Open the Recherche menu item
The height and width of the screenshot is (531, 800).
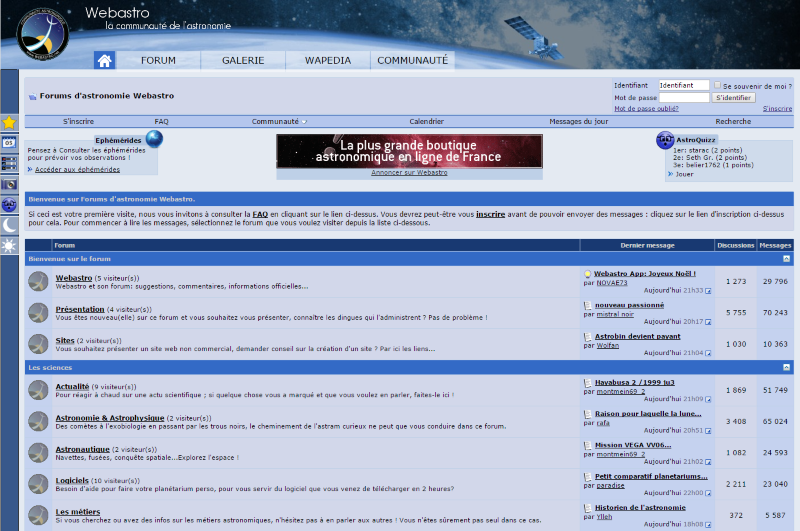click(733, 121)
